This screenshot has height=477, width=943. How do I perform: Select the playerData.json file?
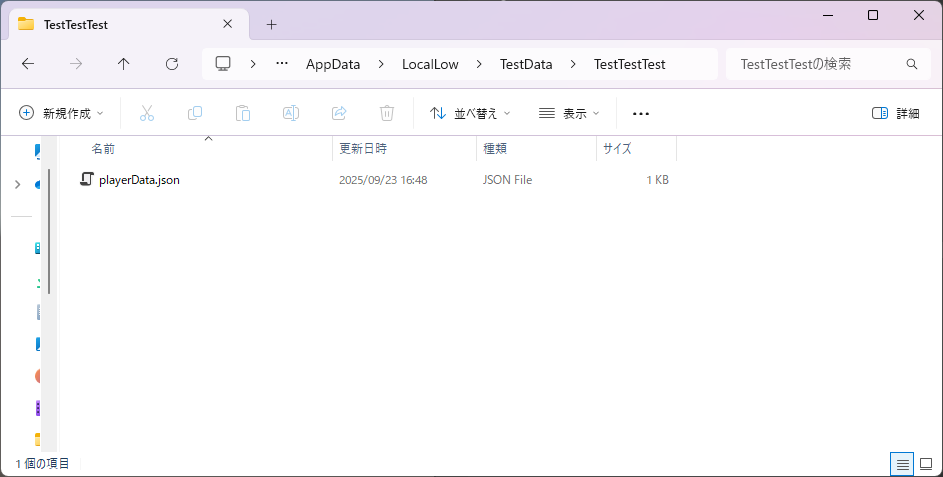(140, 180)
